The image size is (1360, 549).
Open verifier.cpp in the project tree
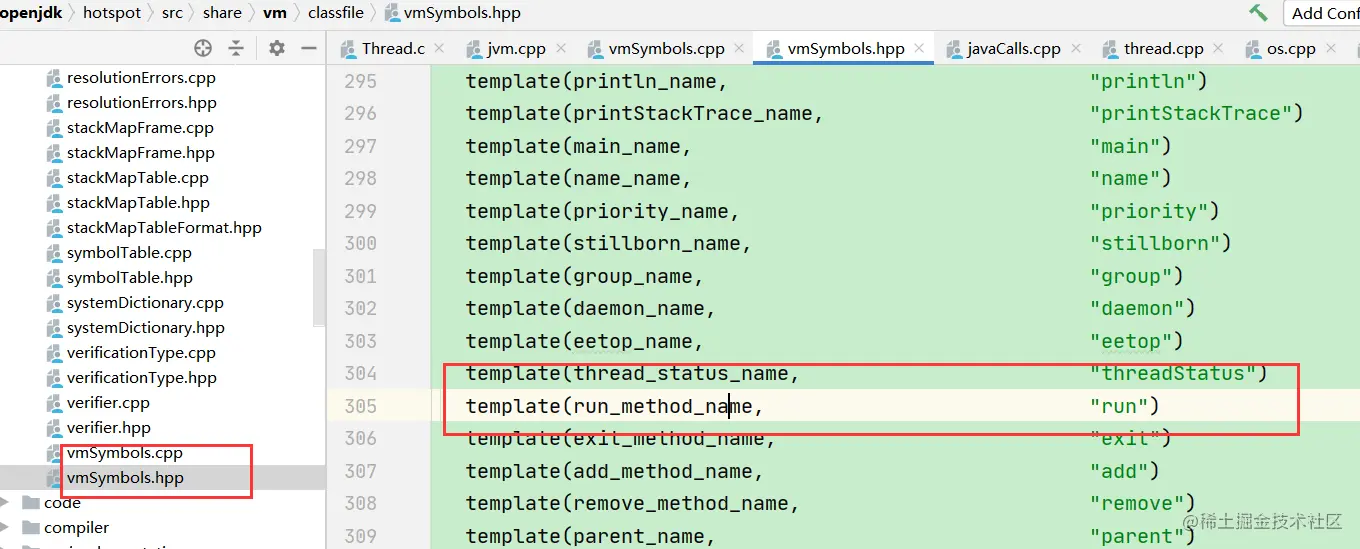coord(108,403)
